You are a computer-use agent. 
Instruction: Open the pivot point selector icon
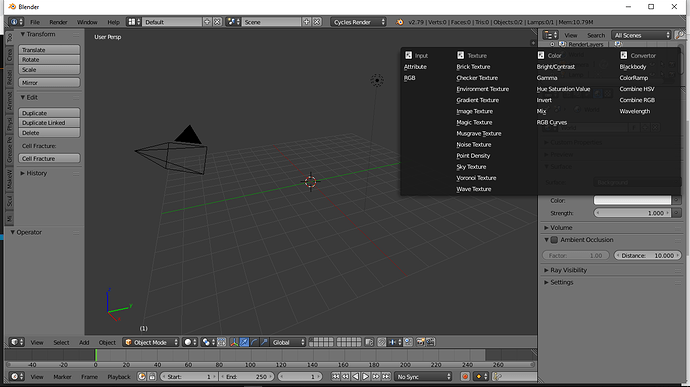click(x=208, y=342)
